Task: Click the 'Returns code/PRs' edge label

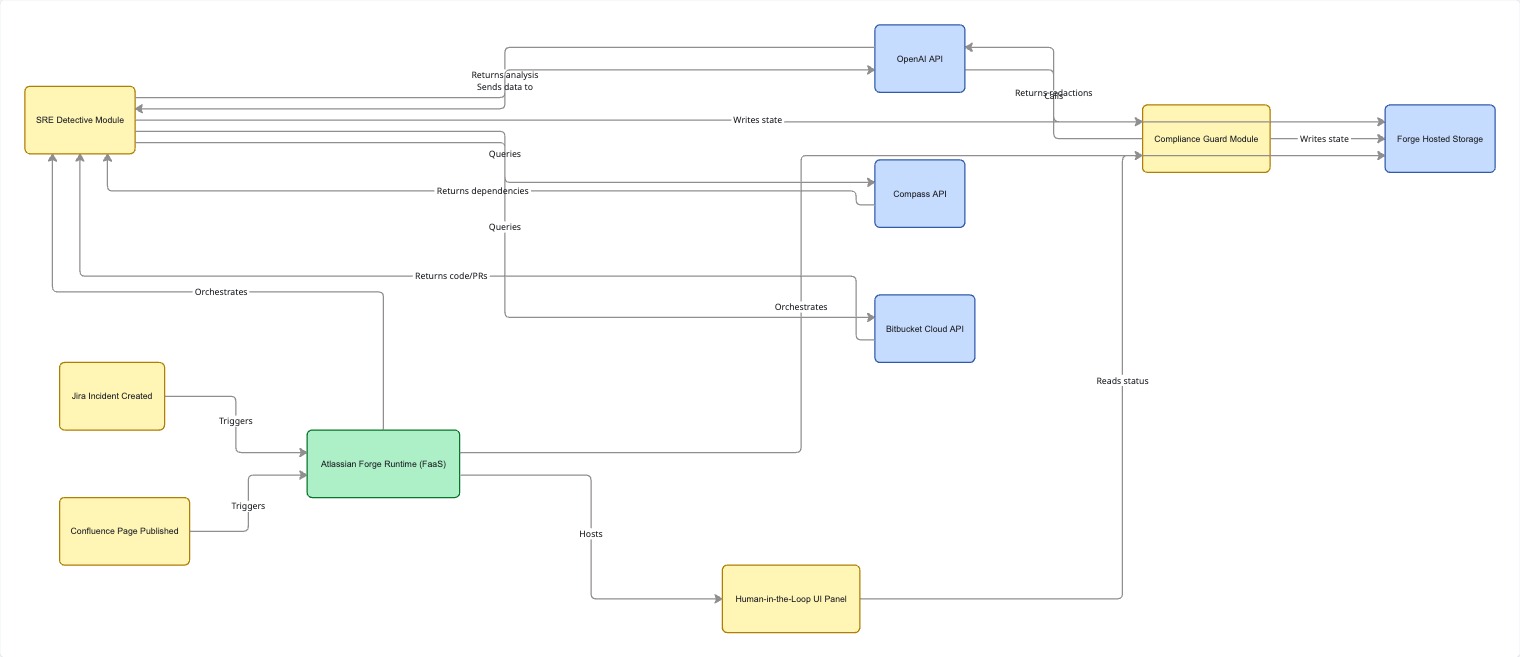Action: pos(451,275)
